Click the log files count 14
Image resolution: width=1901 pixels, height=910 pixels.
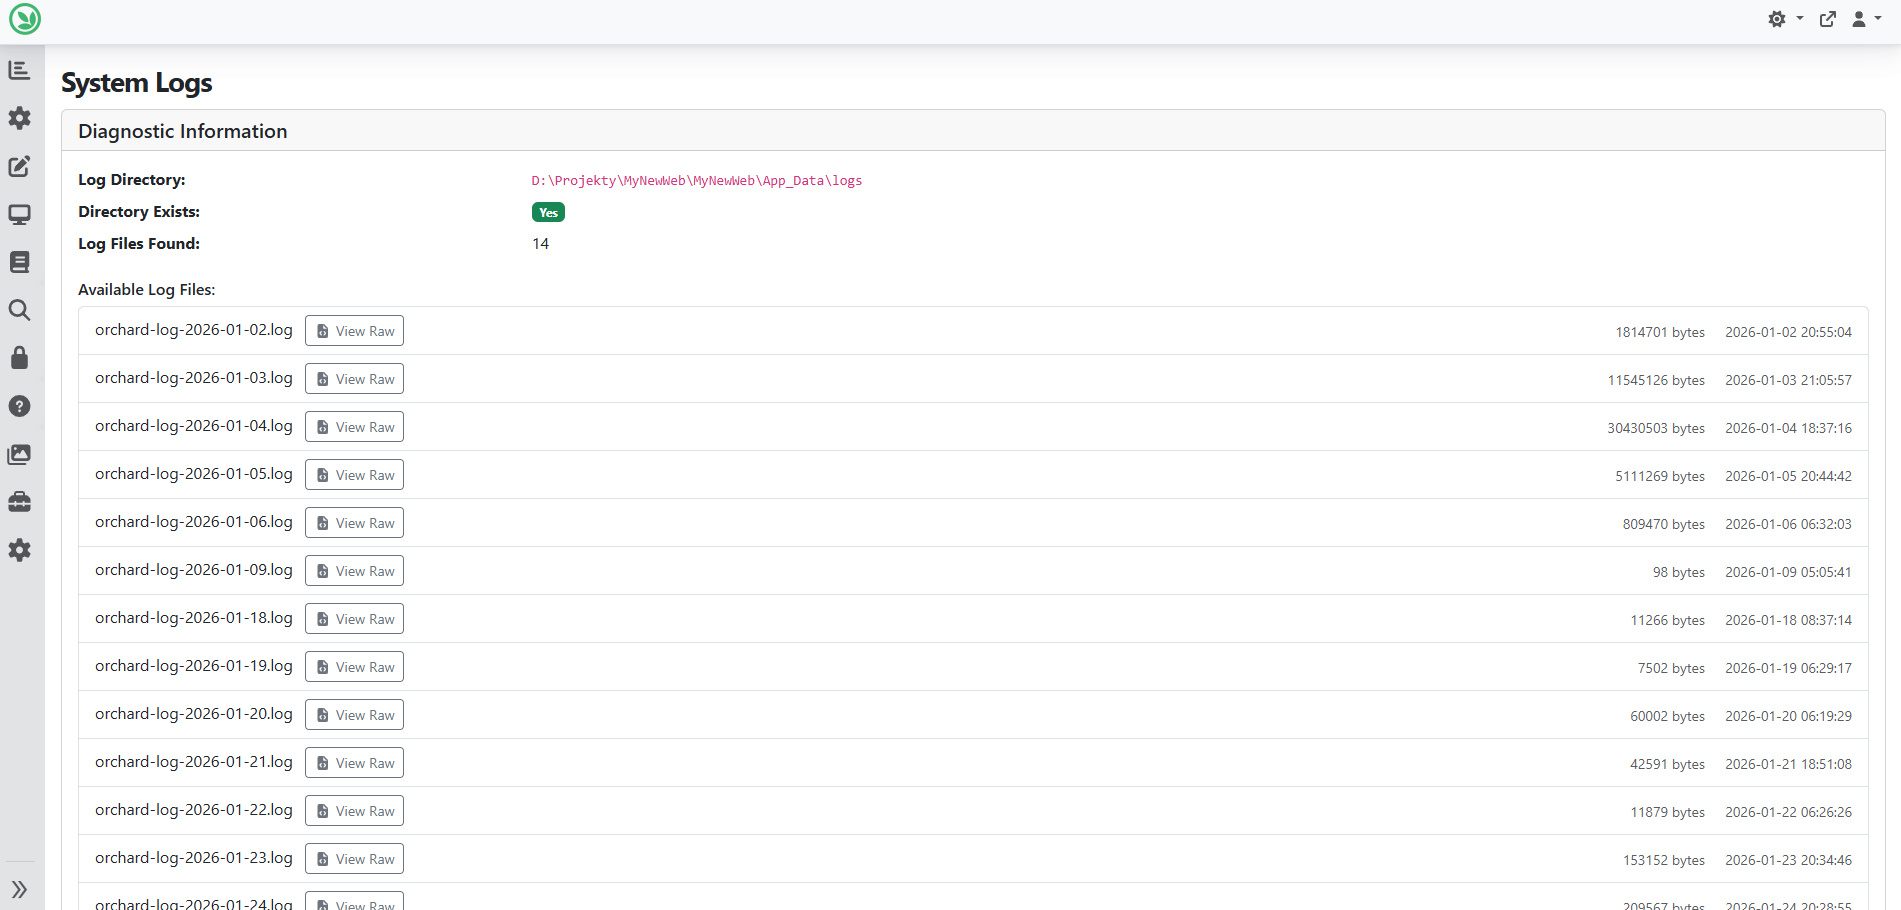[x=540, y=244]
